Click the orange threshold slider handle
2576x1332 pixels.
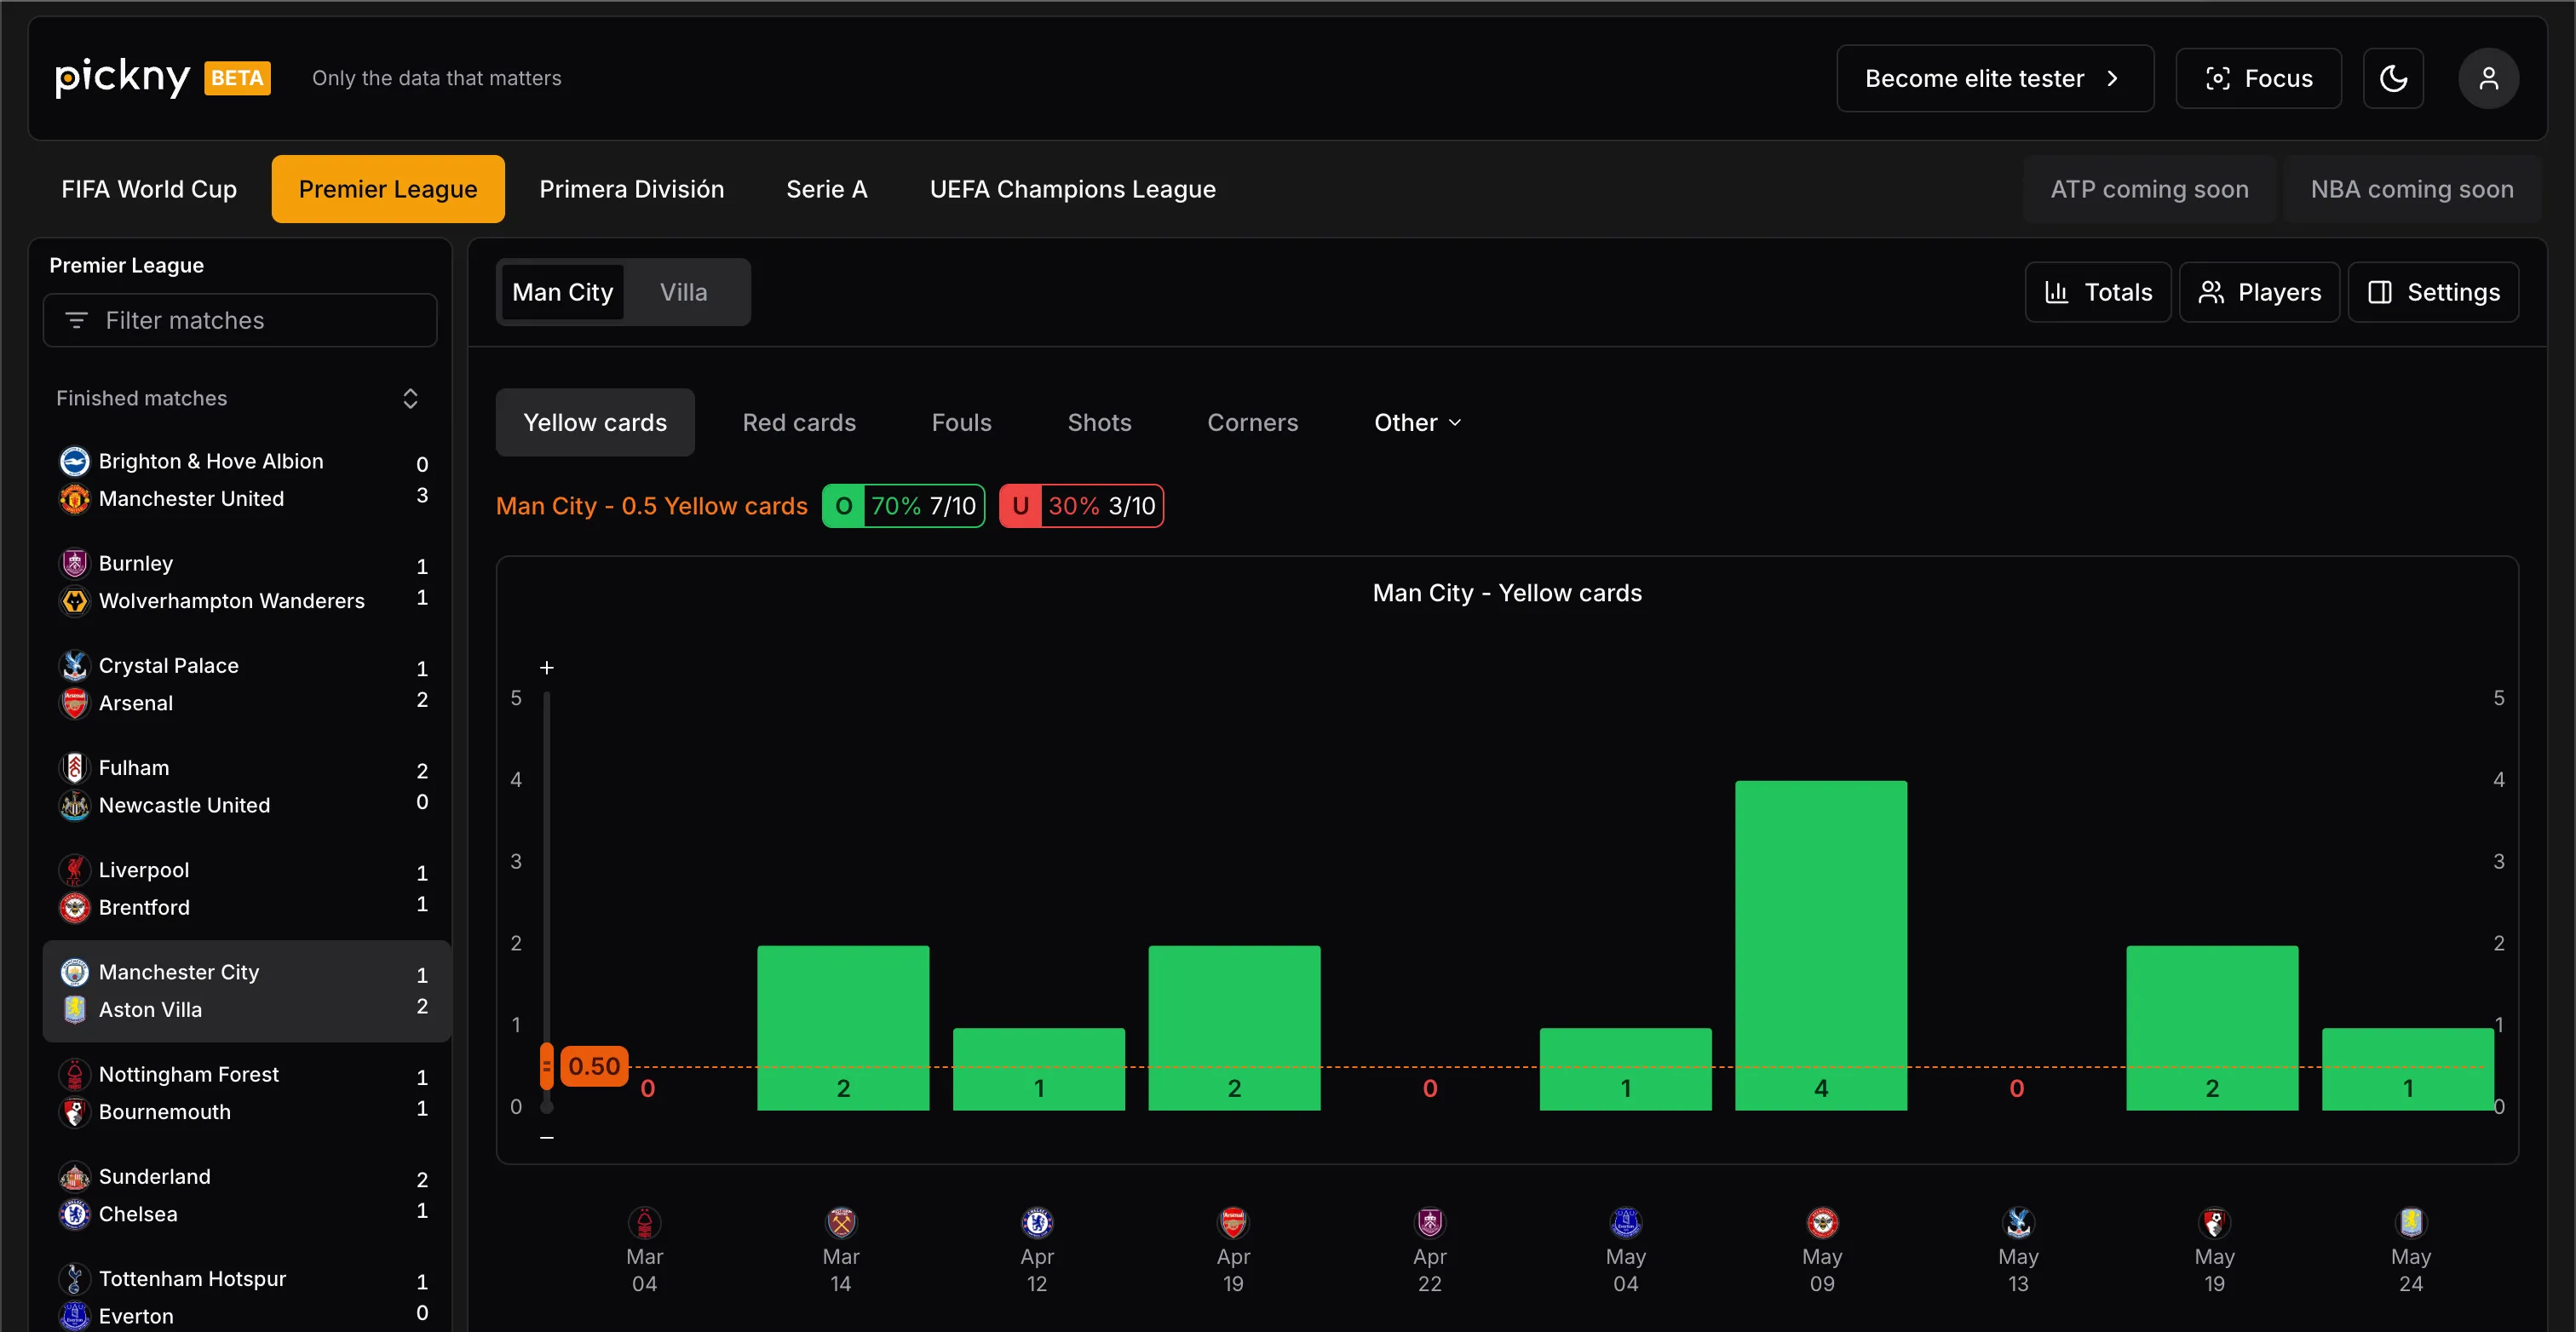tap(546, 1066)
